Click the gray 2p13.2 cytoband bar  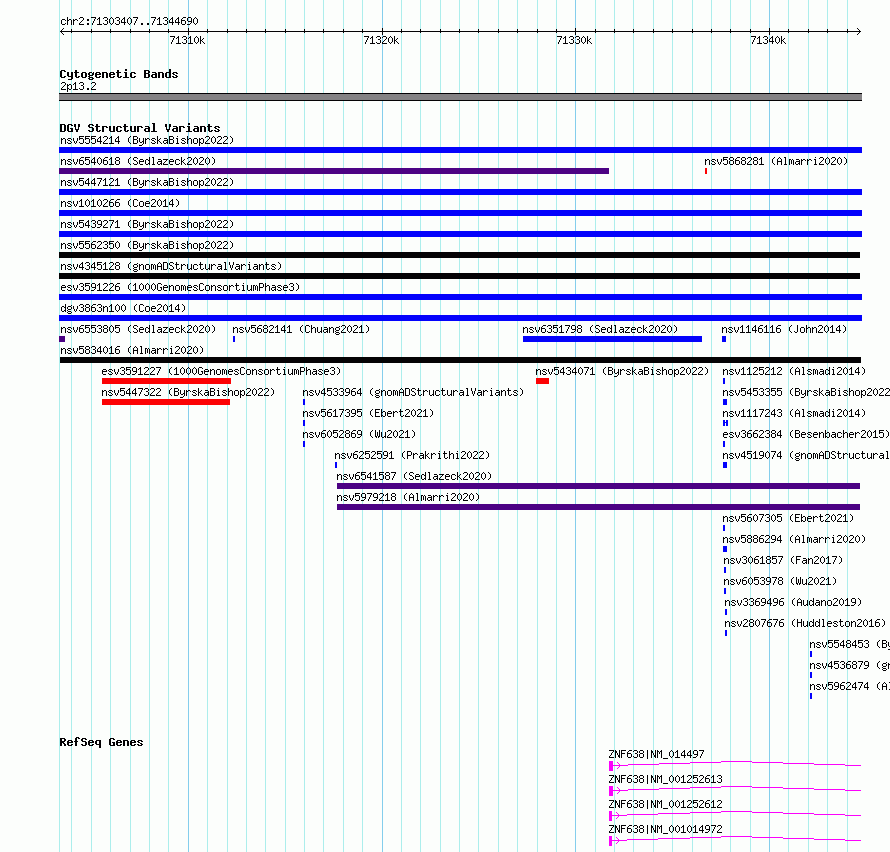pyautogui.click(x=460, y=97)
